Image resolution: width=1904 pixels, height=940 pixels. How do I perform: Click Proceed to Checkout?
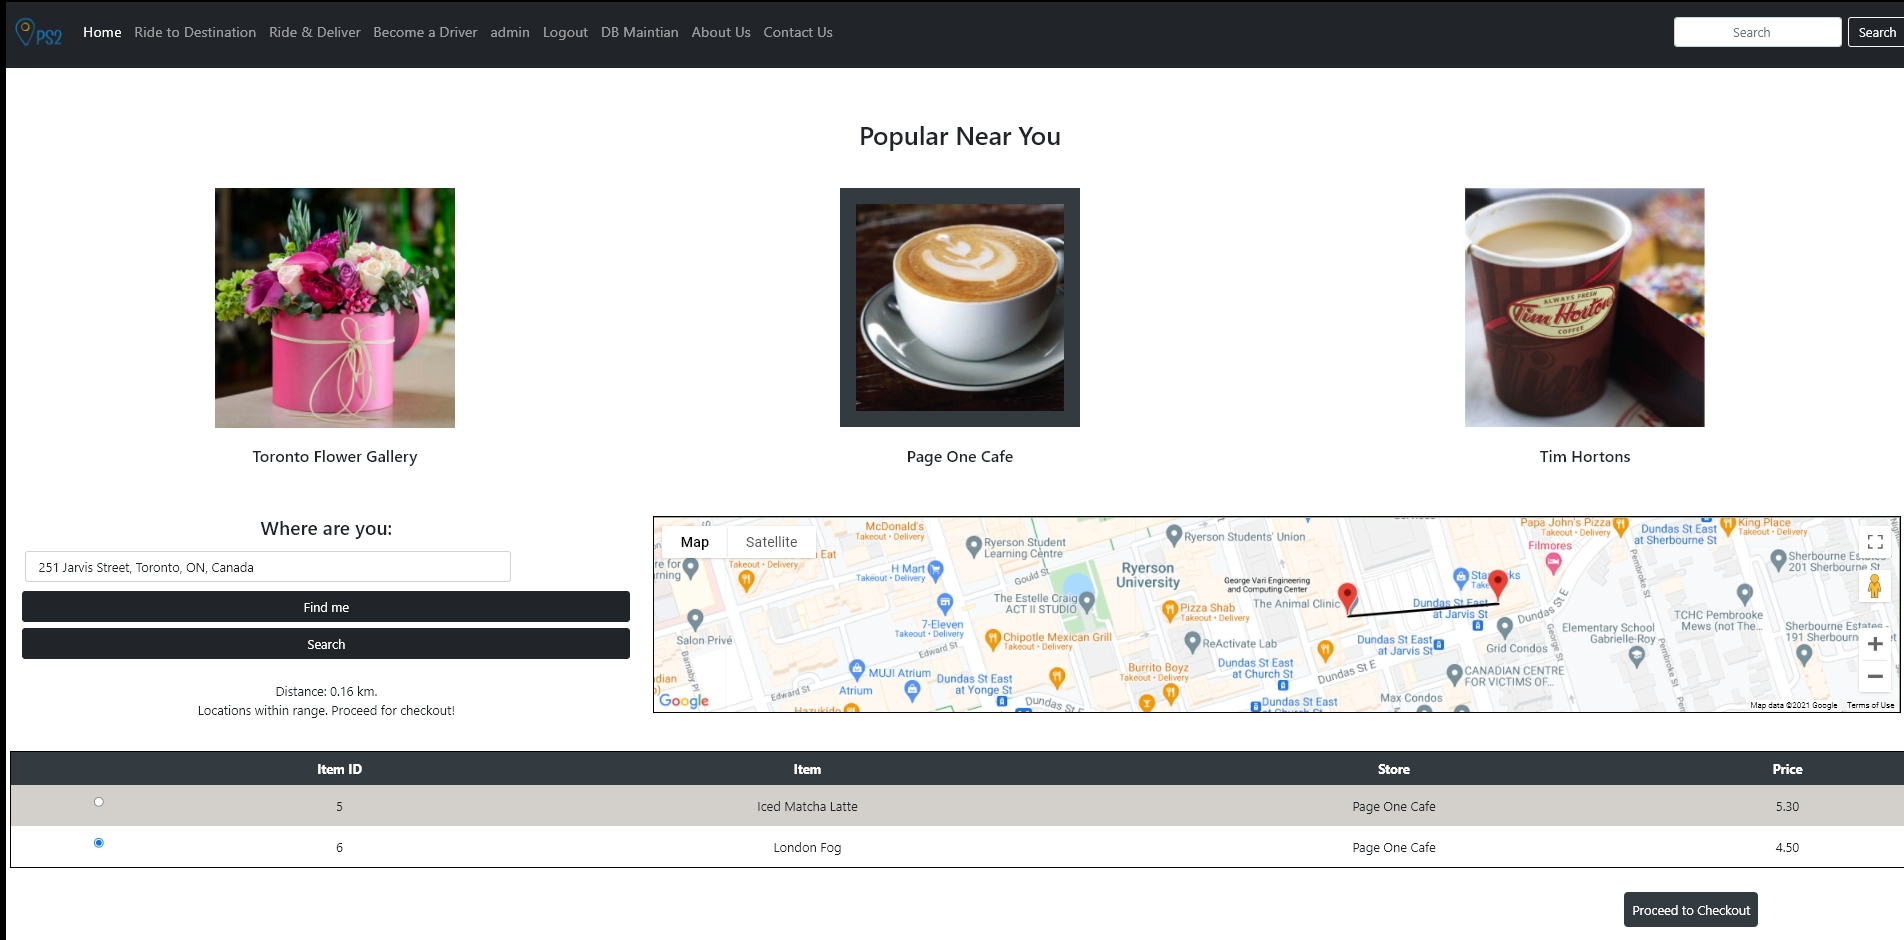1691,910
